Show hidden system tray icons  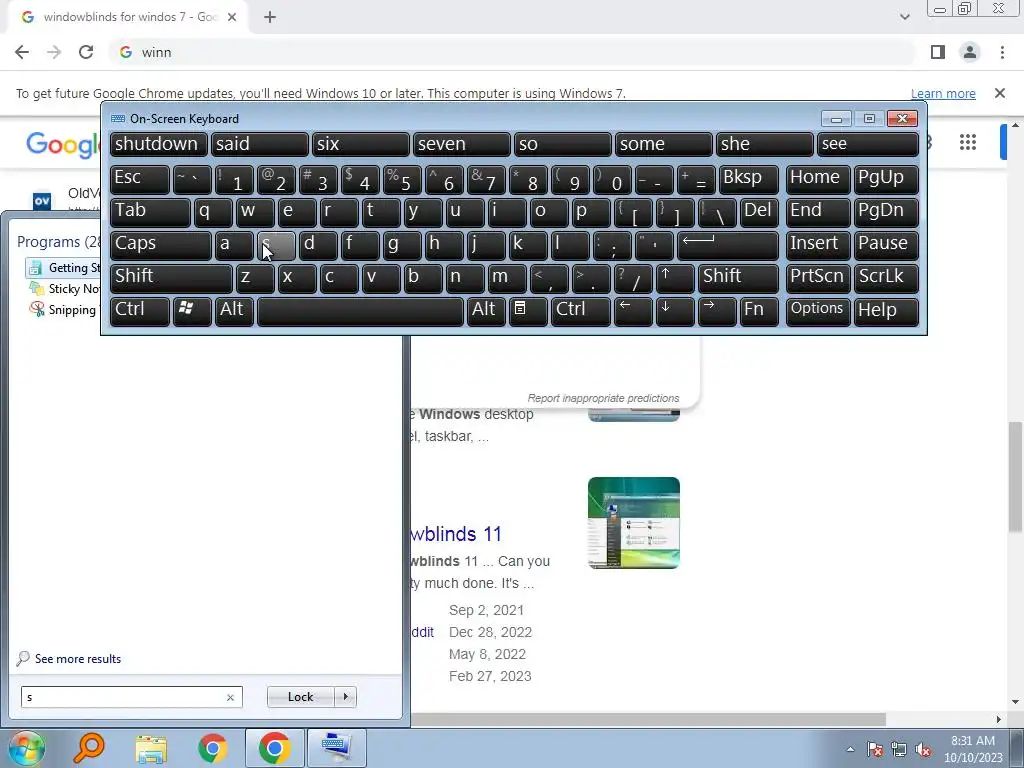(850, 749)
